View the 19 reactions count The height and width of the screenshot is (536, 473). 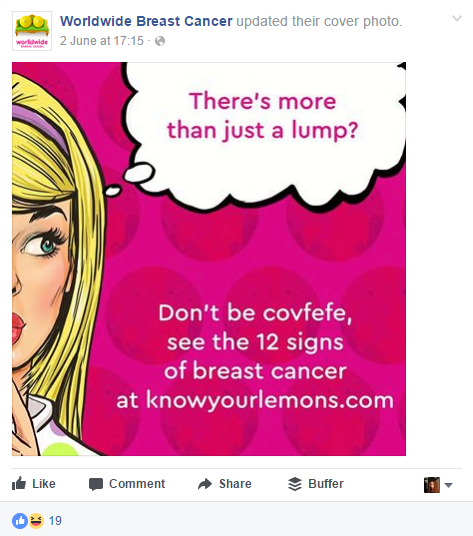[x=55, y=521]
